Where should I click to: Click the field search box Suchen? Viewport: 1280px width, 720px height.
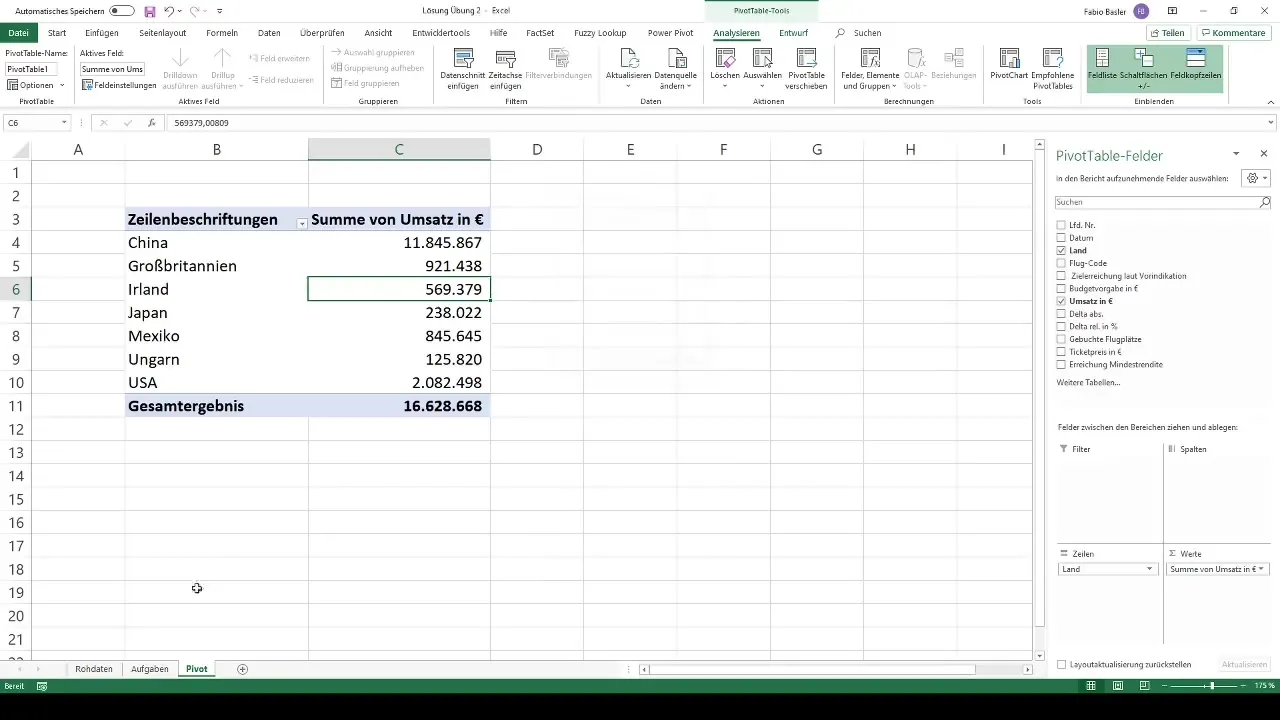point(1163,202)
